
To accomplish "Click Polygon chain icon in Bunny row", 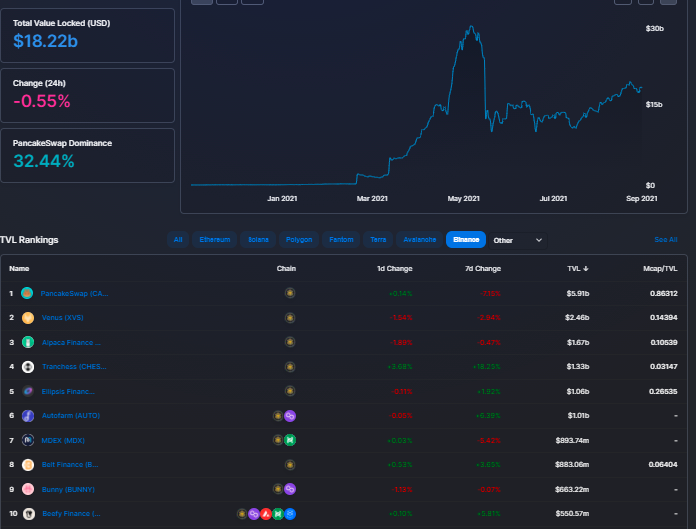I will coord(290,489).
